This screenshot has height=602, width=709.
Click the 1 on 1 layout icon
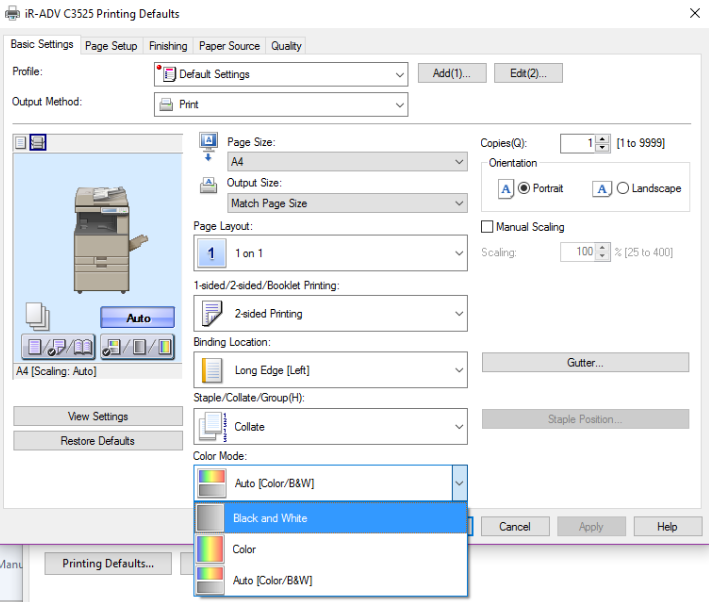coord(211,253)
